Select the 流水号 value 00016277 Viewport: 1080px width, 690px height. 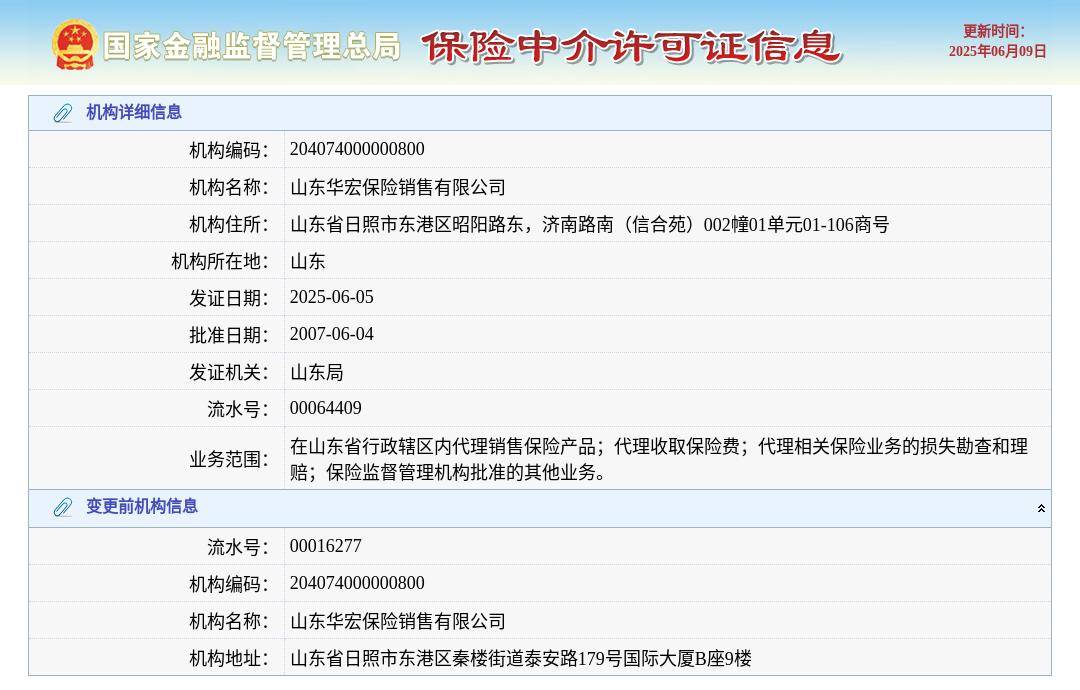click(325, 546)
